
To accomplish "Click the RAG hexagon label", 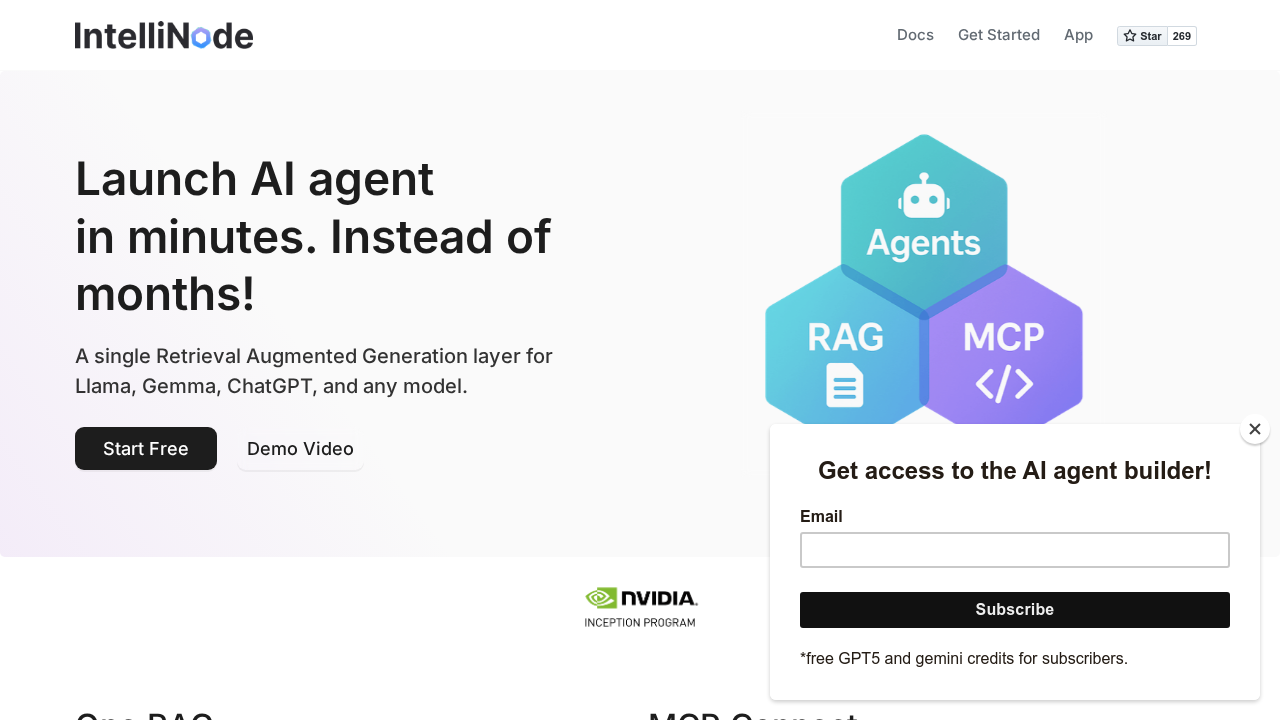I will [845, 338].
